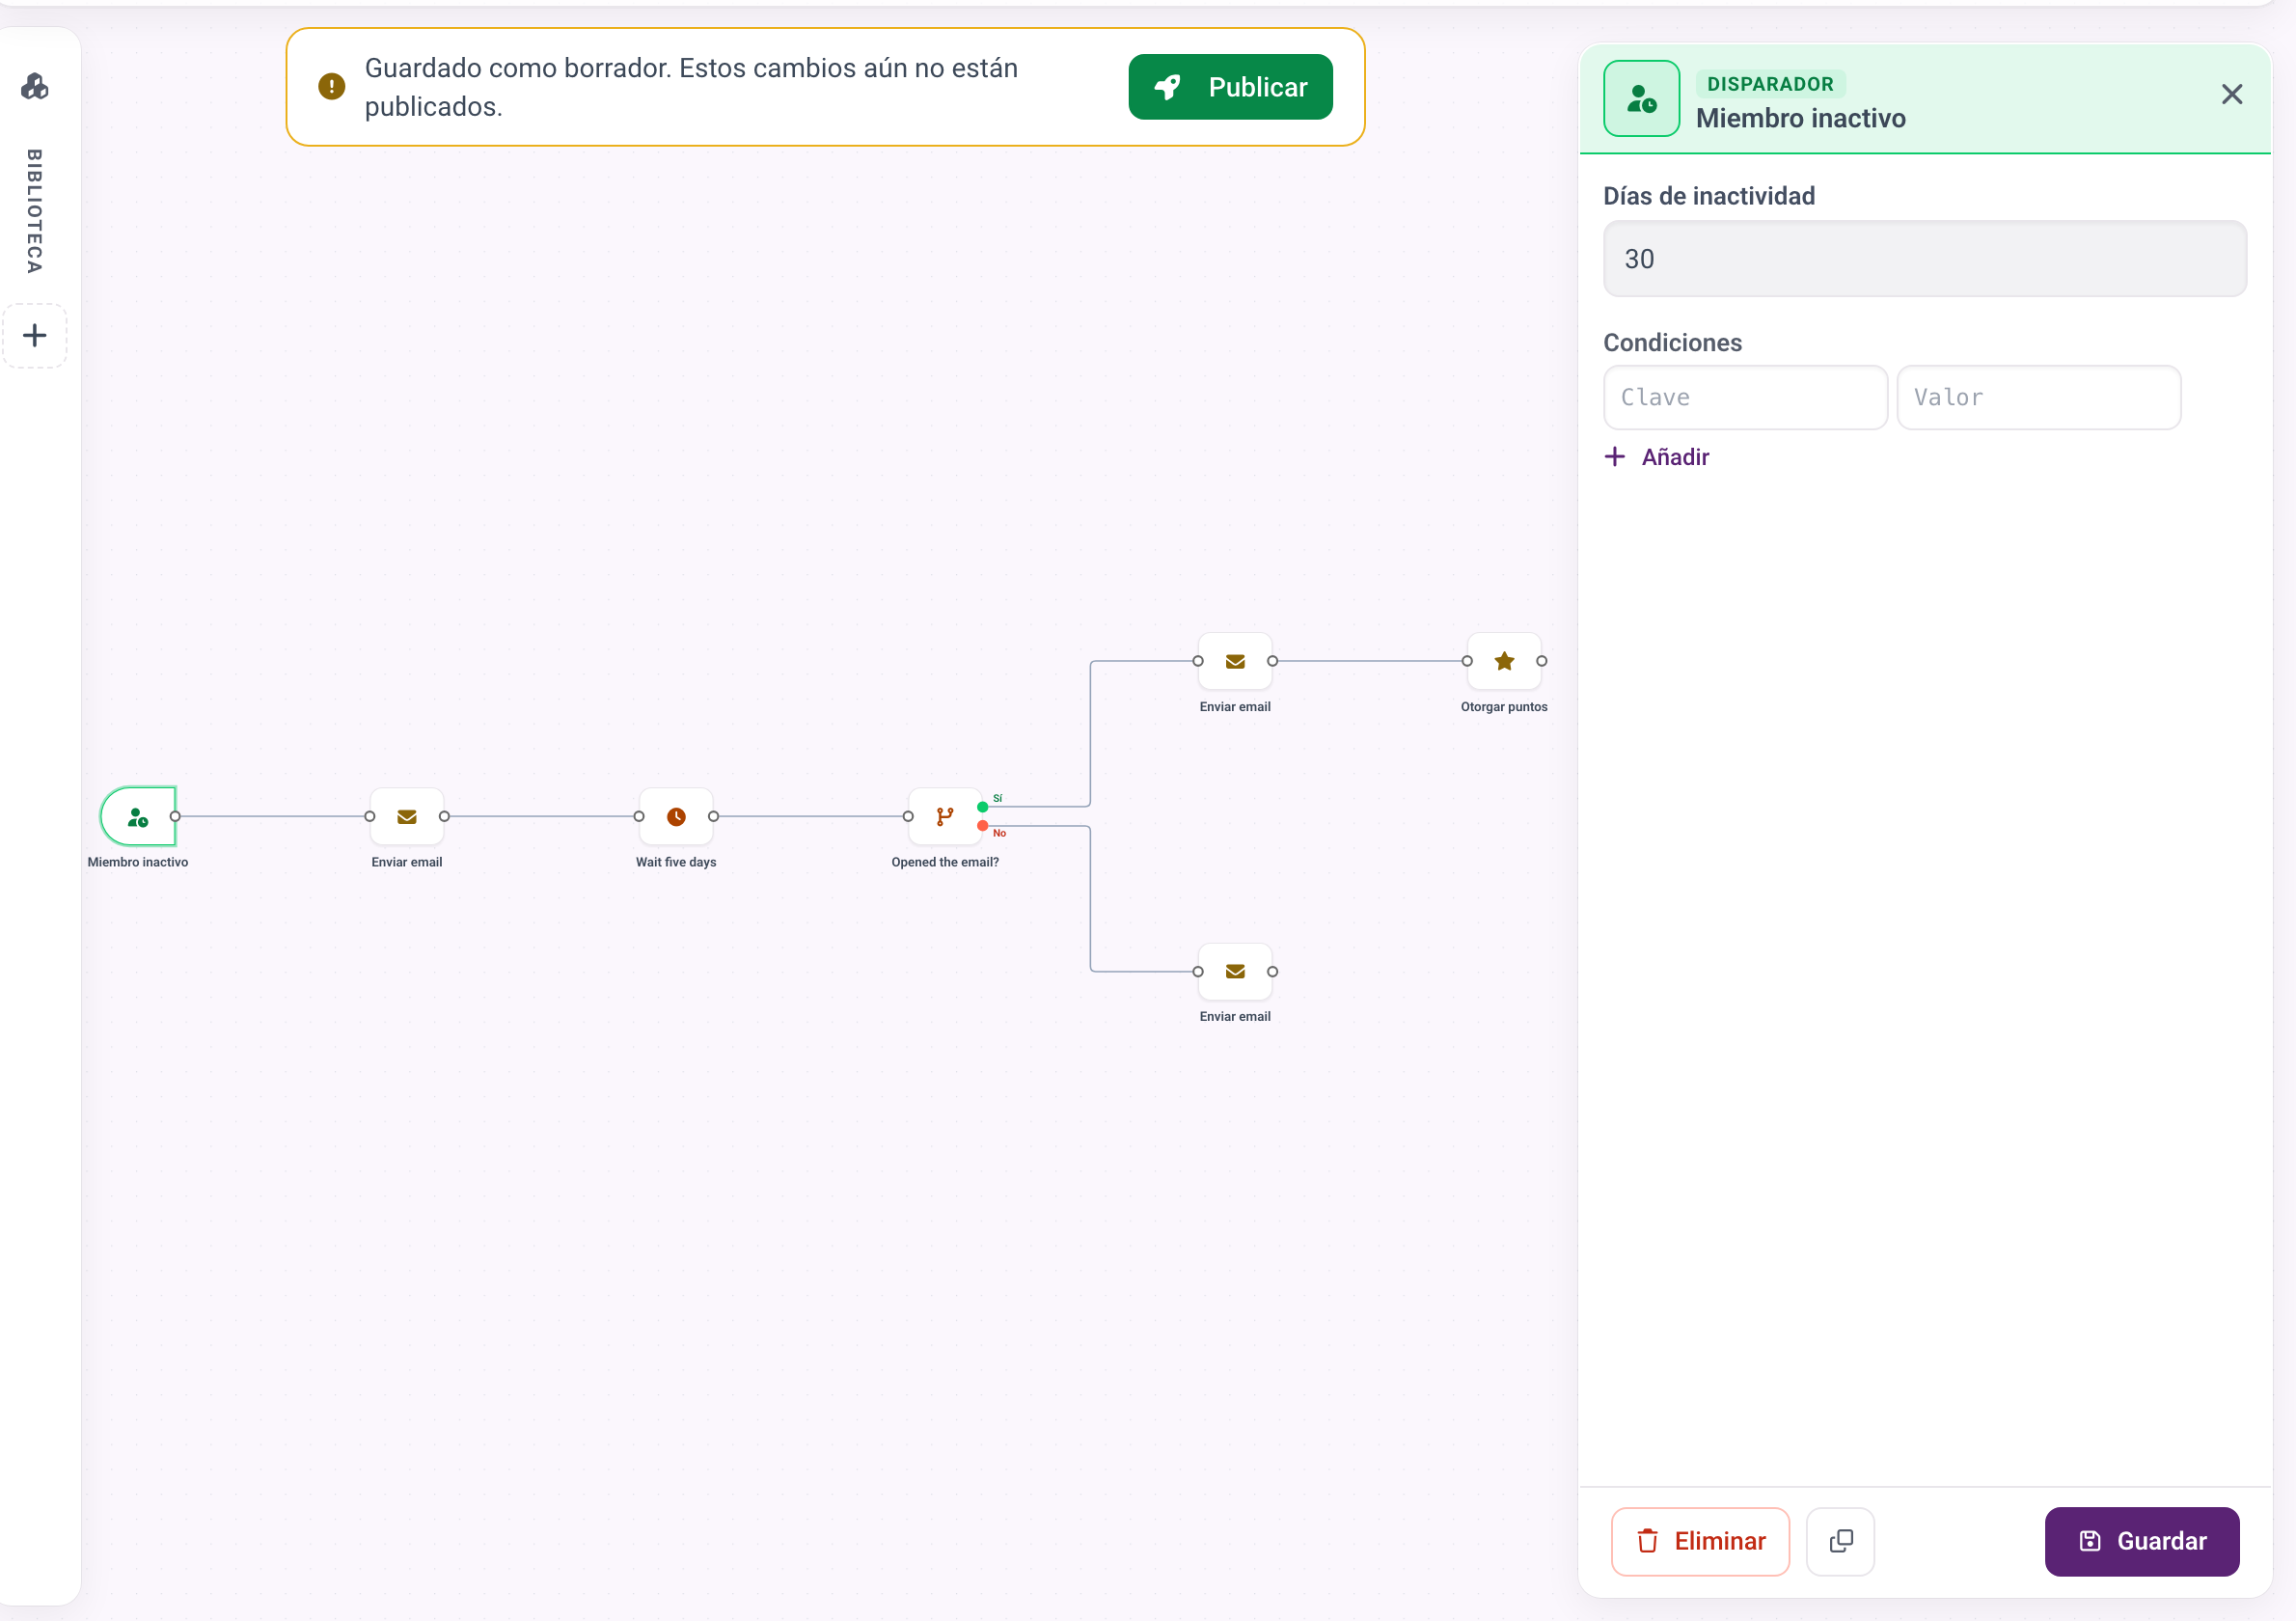Focus the Clave condition field
The image size is (2296, 1621).
(x=1745, y=397)
